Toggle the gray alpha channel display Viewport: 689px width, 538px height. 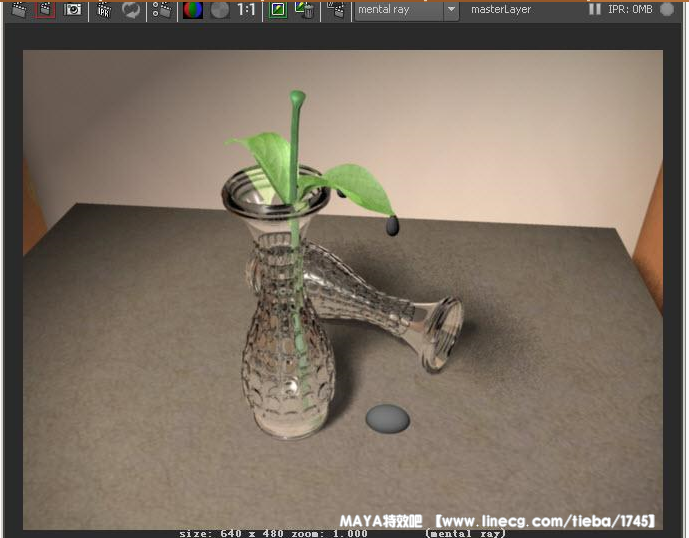(219, 10)
